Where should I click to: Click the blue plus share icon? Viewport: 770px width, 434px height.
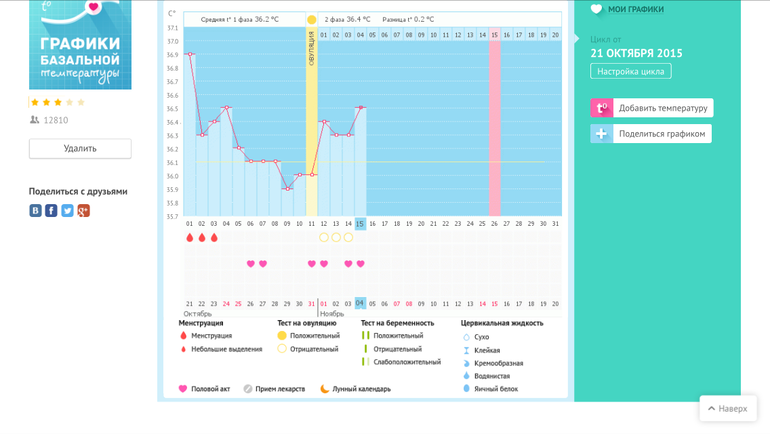pyautogui.click(x=601, y=133)
